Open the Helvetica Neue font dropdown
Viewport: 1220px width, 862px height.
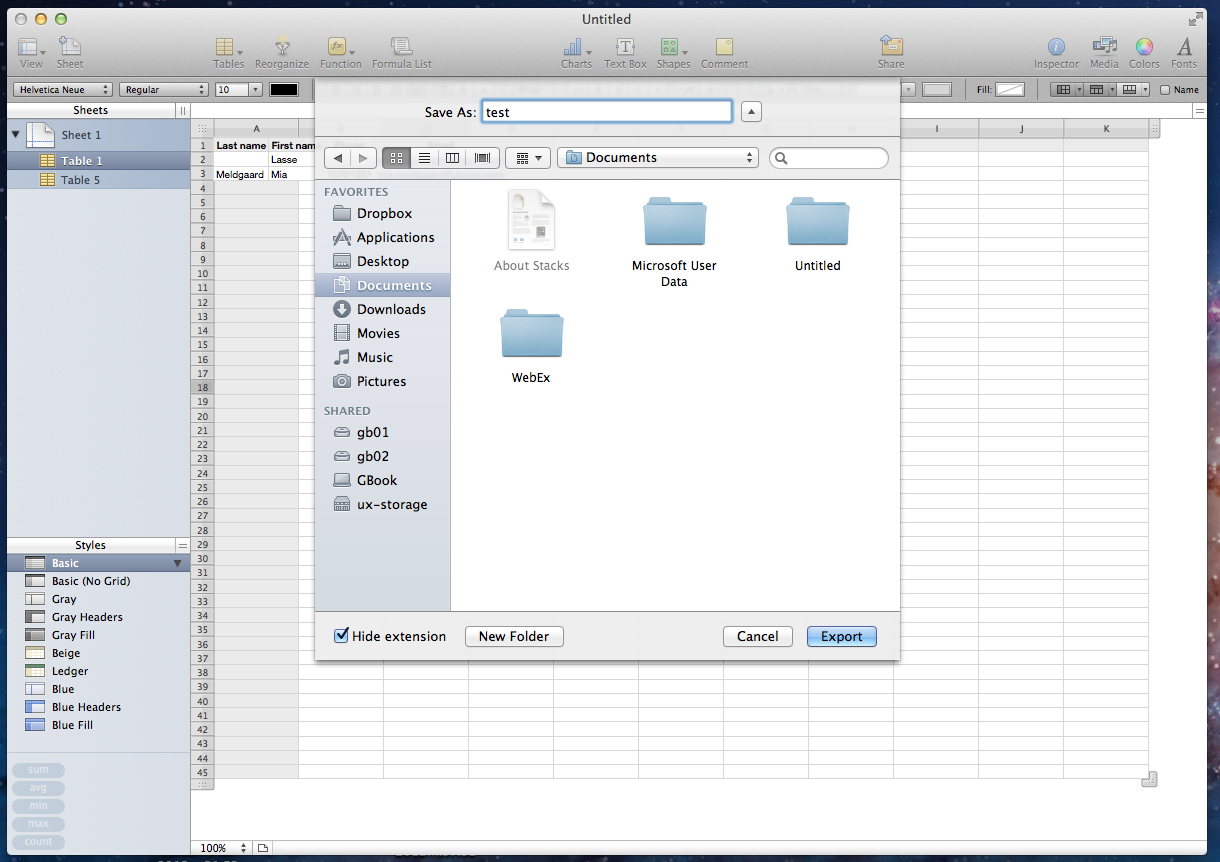click(x=62, y=90)
